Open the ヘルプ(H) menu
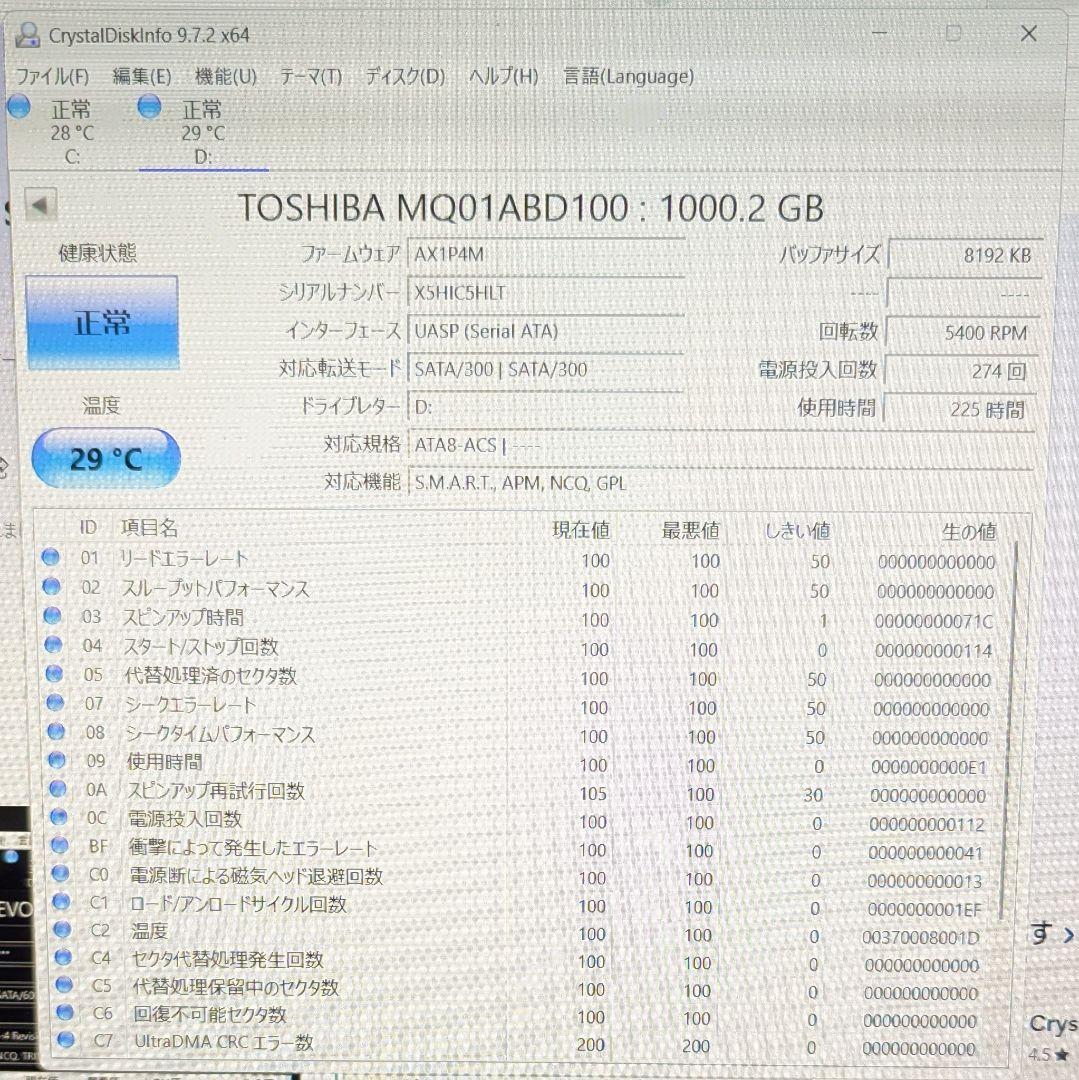 503,76
